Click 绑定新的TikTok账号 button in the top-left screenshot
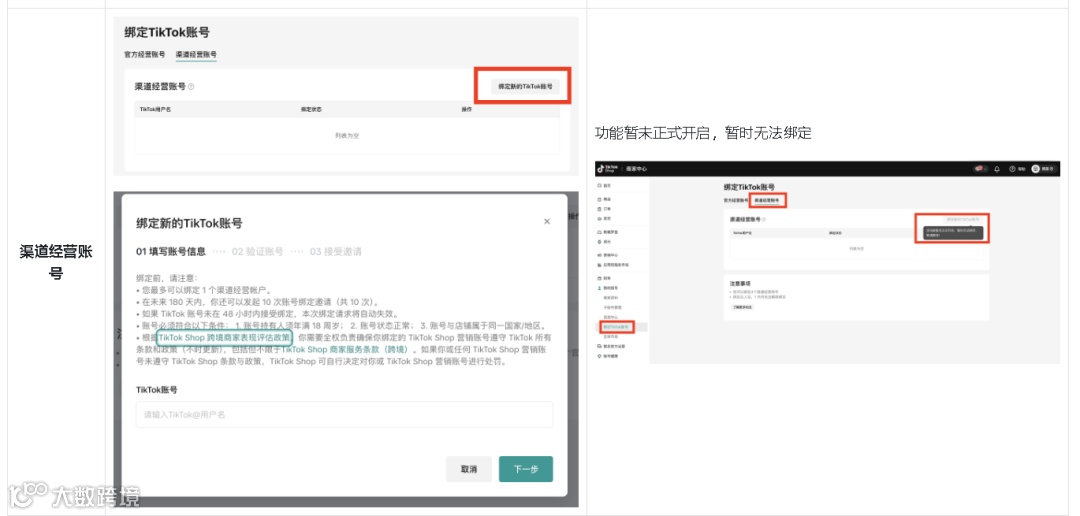 pyautogui.click(x=525, y=87)
